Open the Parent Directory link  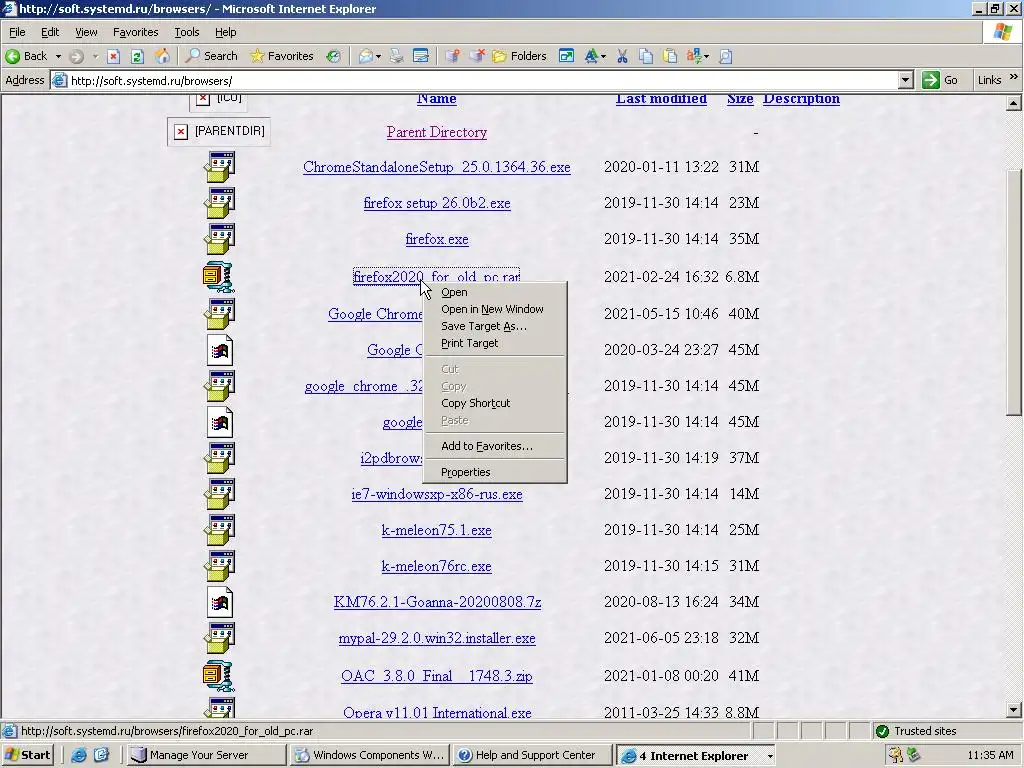437,132
